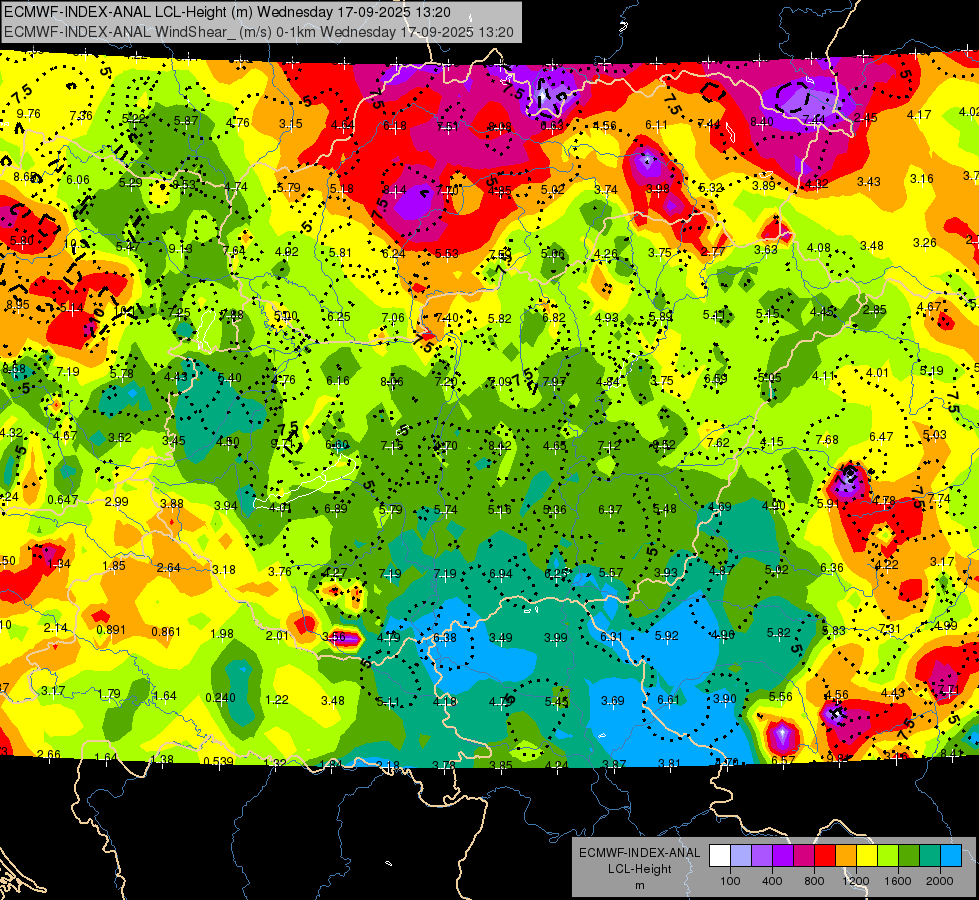
Task: Click the wind shear value 6.47
Action: coord(881,437)
